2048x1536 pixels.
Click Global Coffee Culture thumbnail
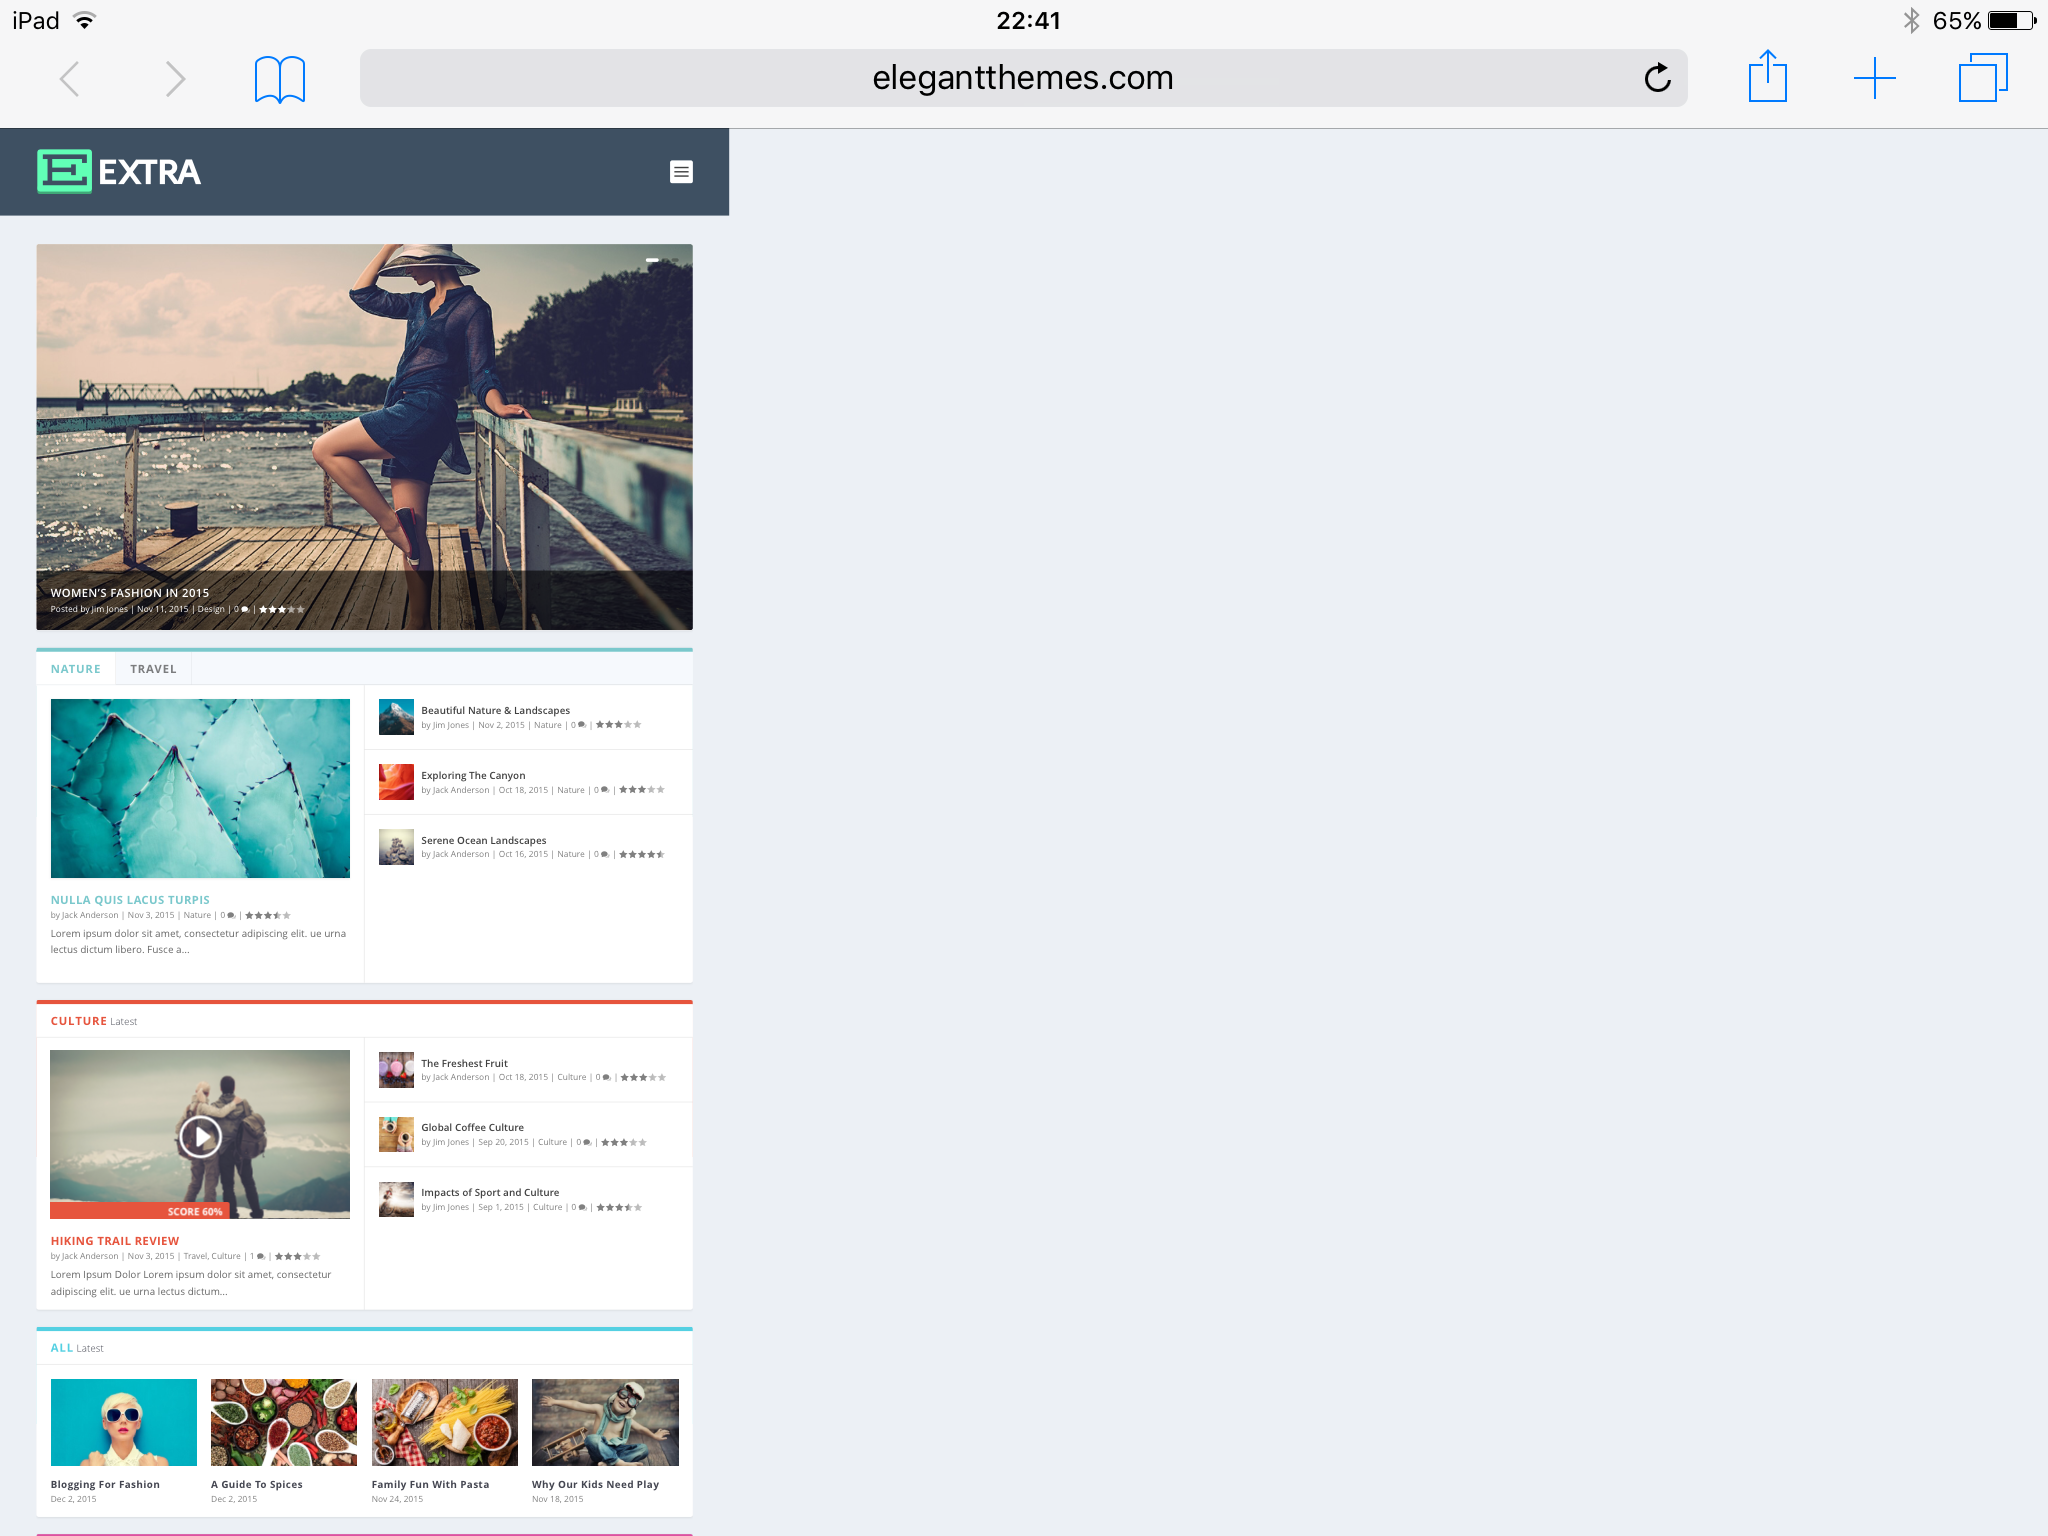396,1134
